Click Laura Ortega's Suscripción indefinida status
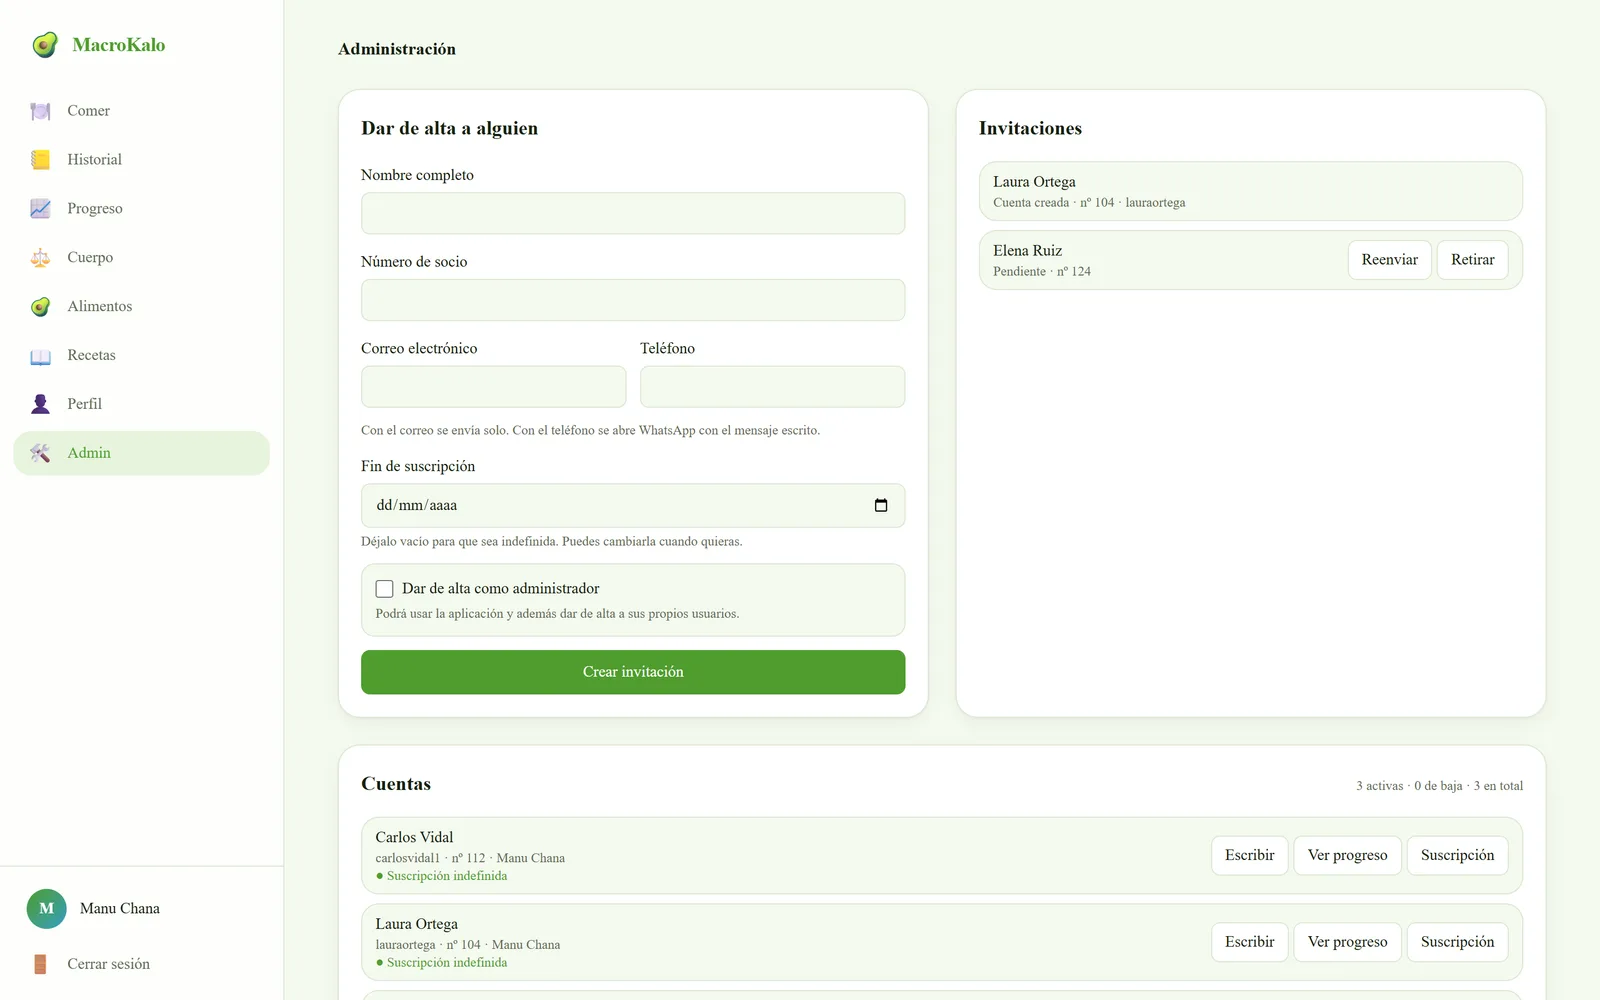 click(x=441, y=963)
